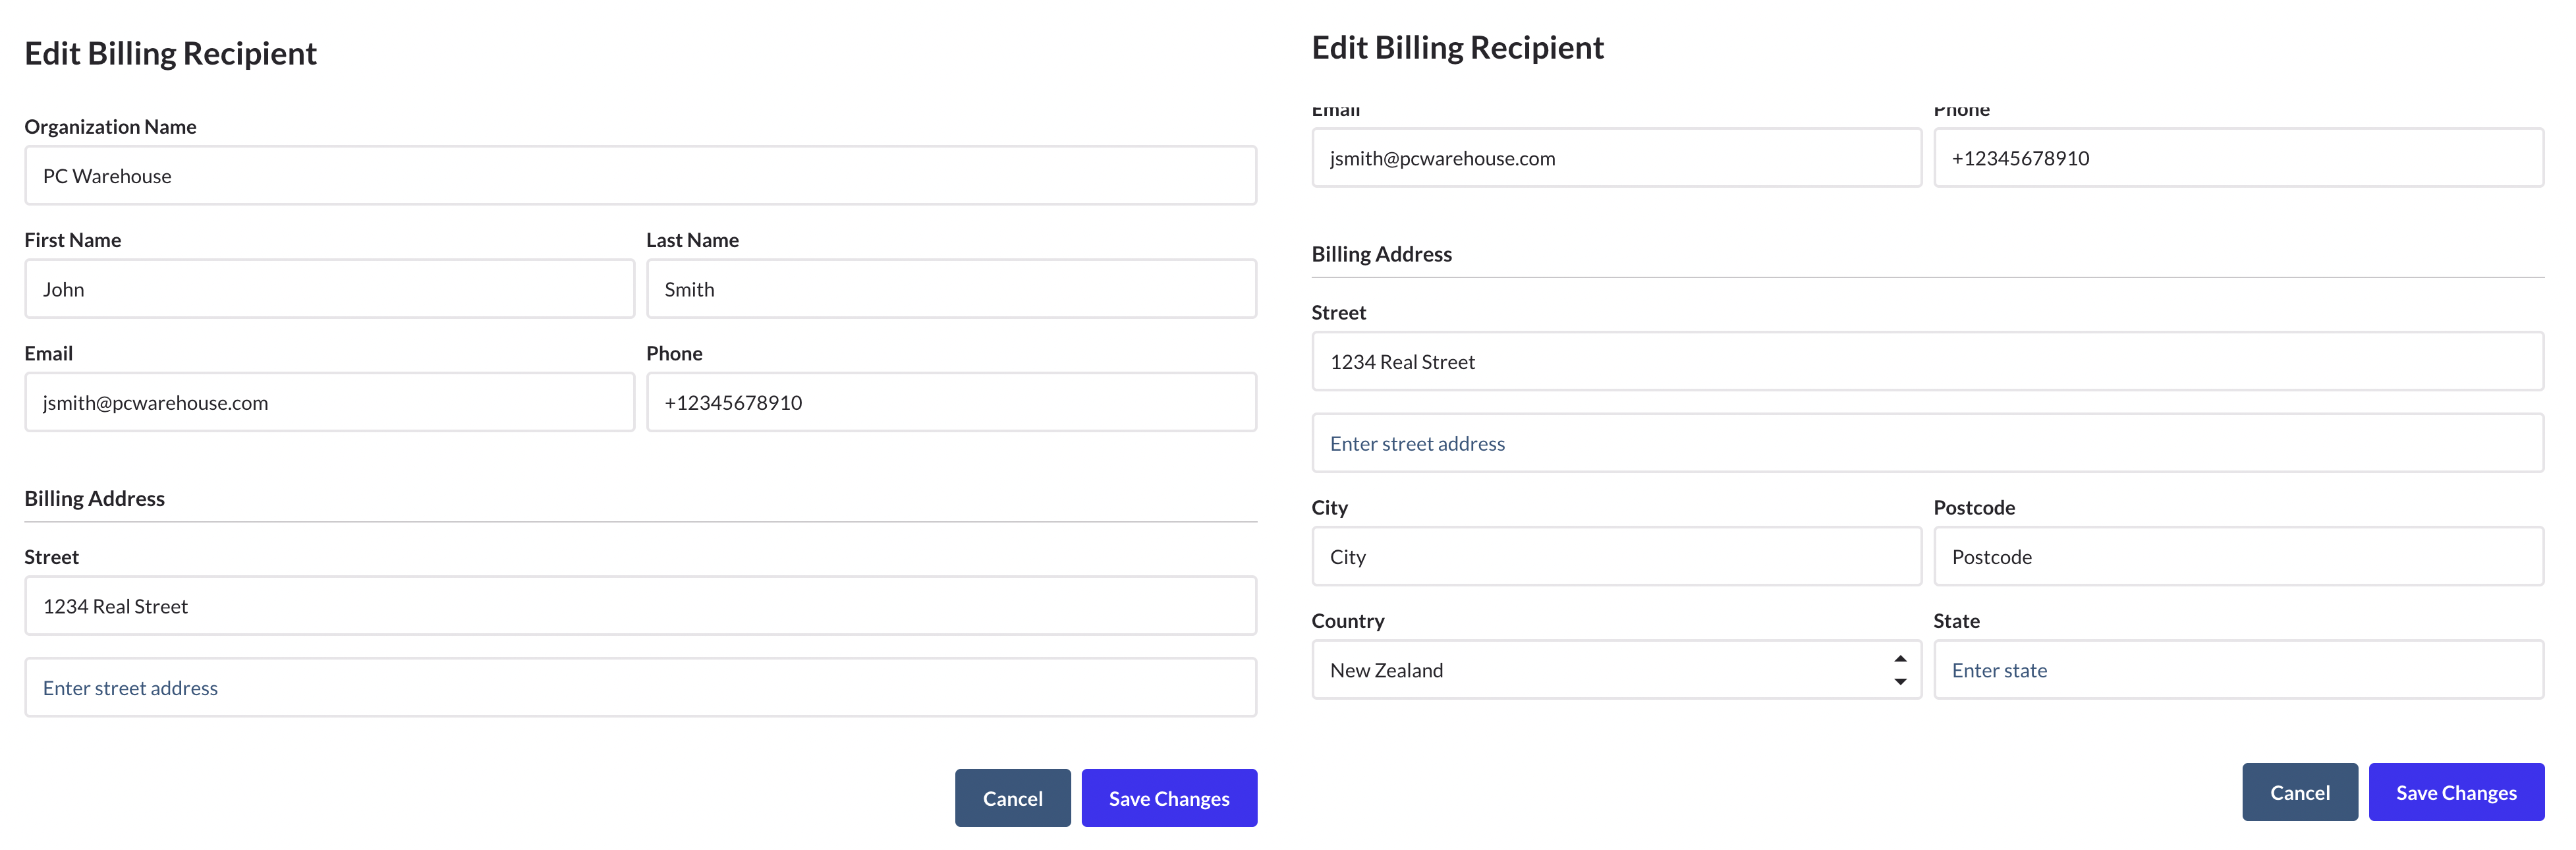This screenshot has height=850, width=2576.
Task: Click the Edit Billing Recipient title on left
Action: click(170, 53)
